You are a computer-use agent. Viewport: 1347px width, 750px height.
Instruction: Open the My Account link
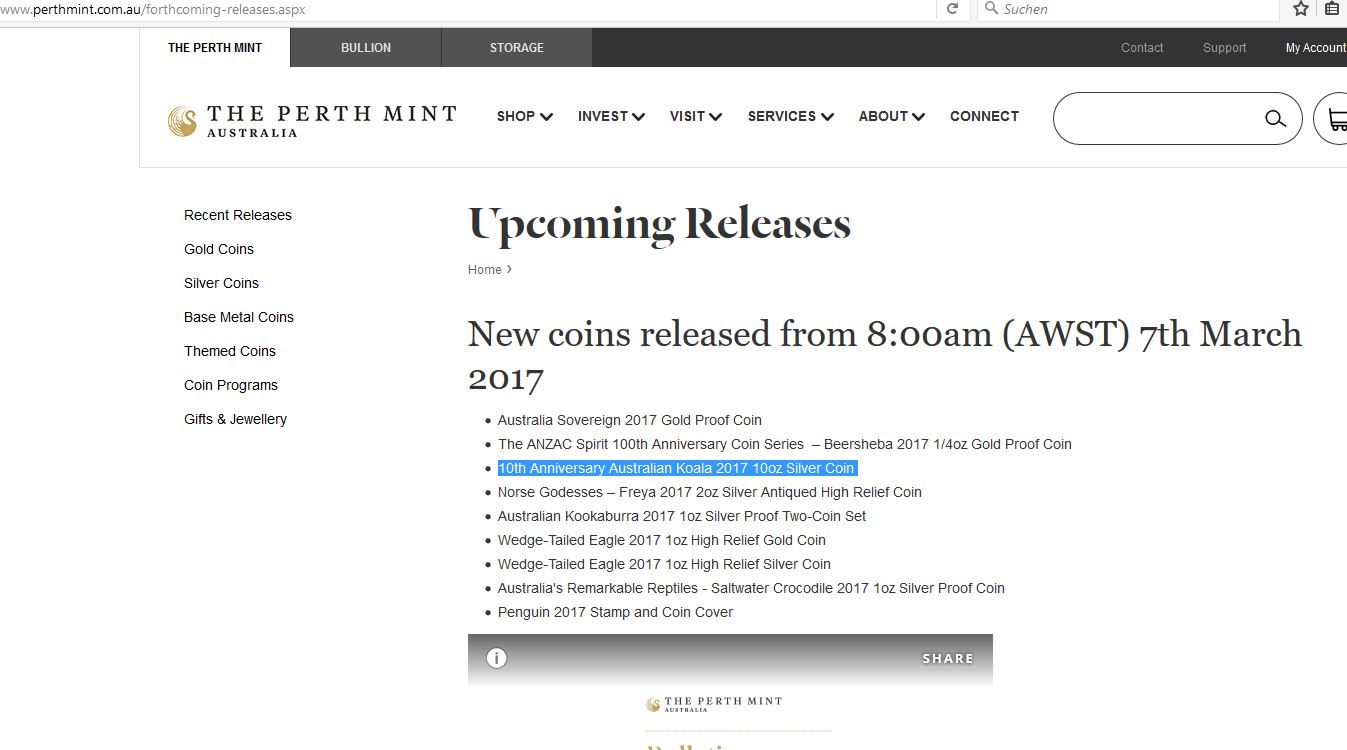pos(1315,48)
